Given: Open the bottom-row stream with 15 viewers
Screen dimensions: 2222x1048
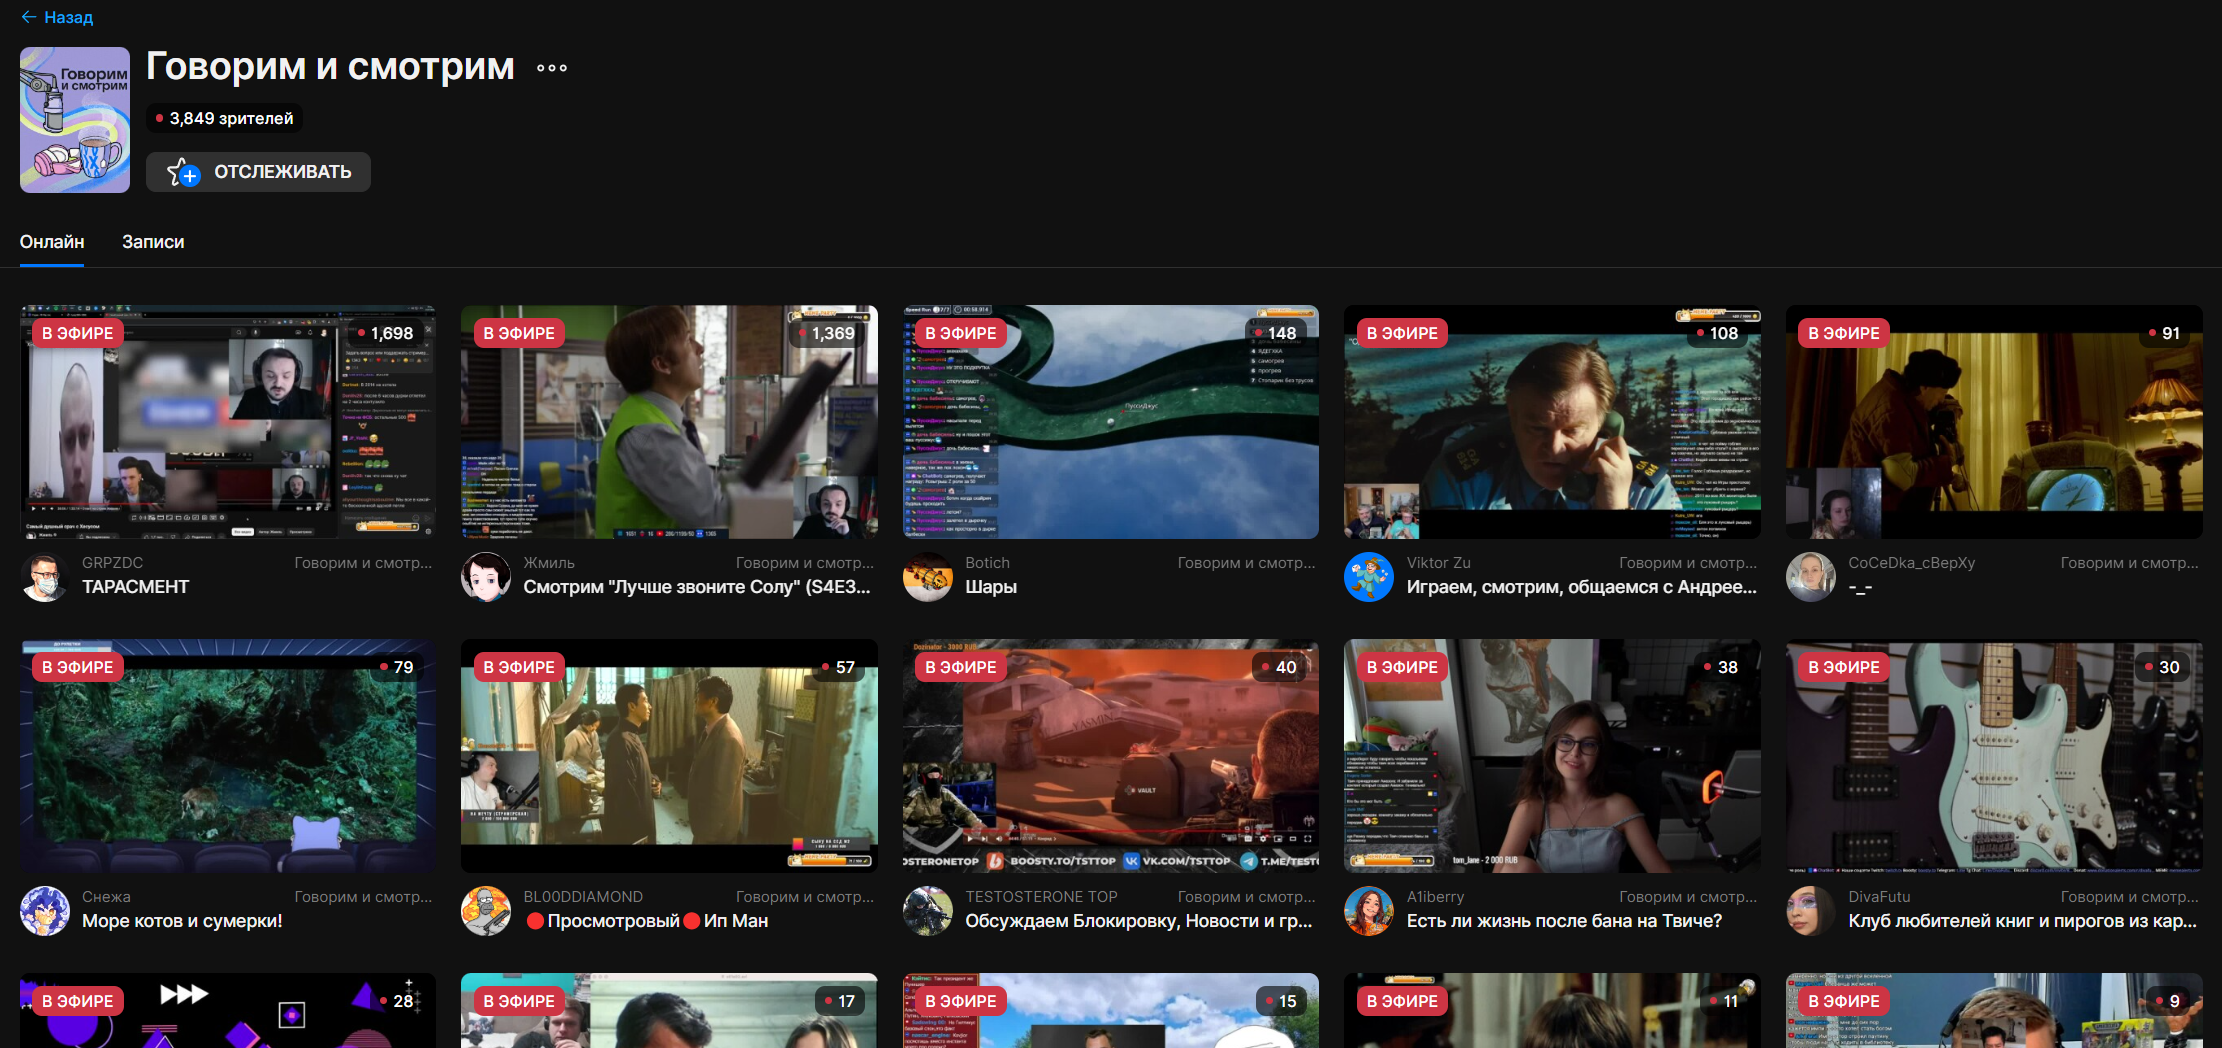Looking at the screenshot, I should click(1111, 1010).
